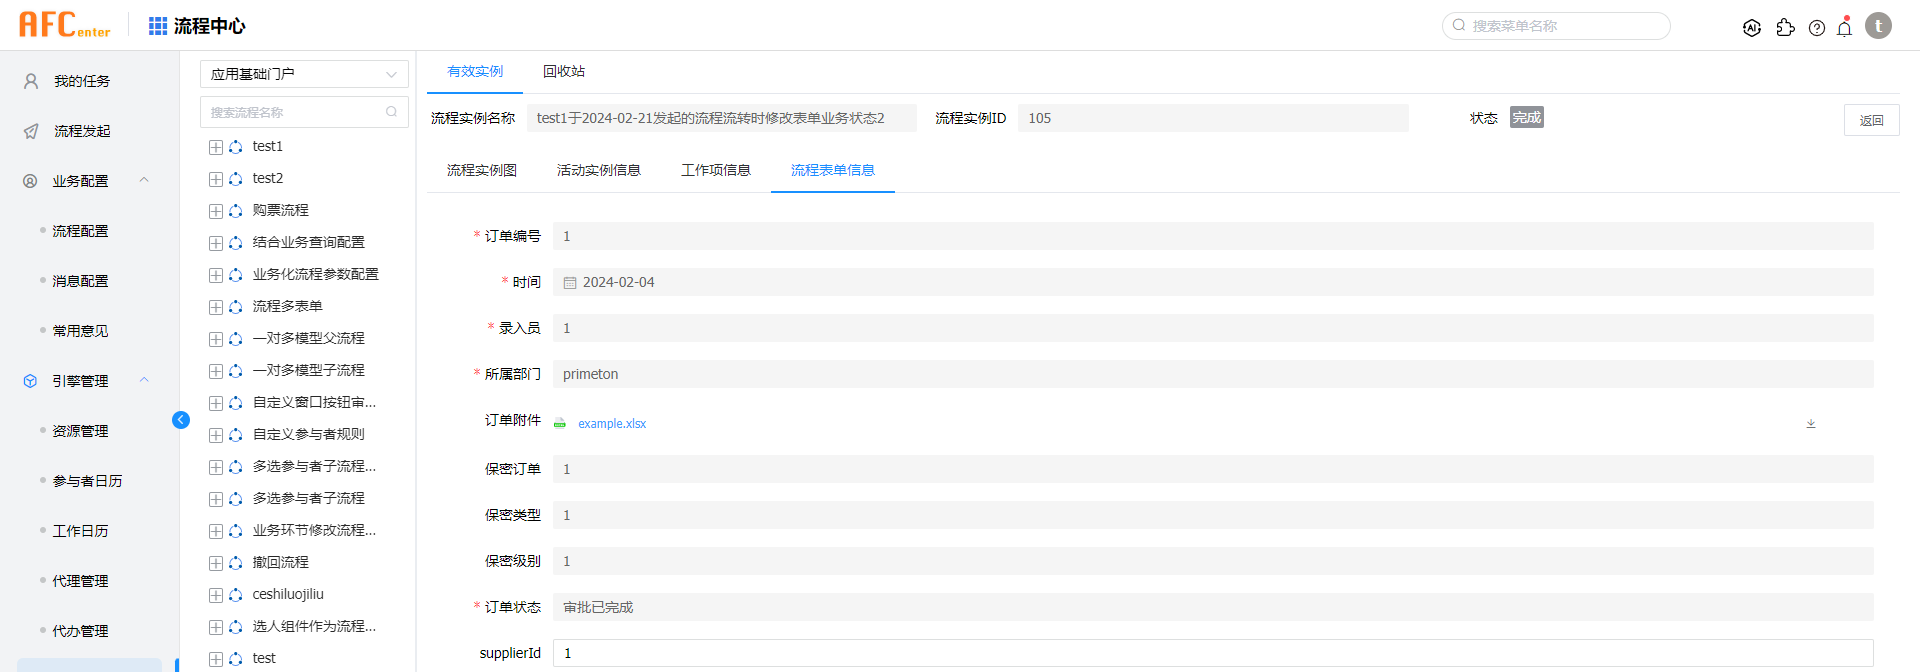1920x672 pixels.
Task: Expand the 购票流程 tree node
Action: (216, 211)
